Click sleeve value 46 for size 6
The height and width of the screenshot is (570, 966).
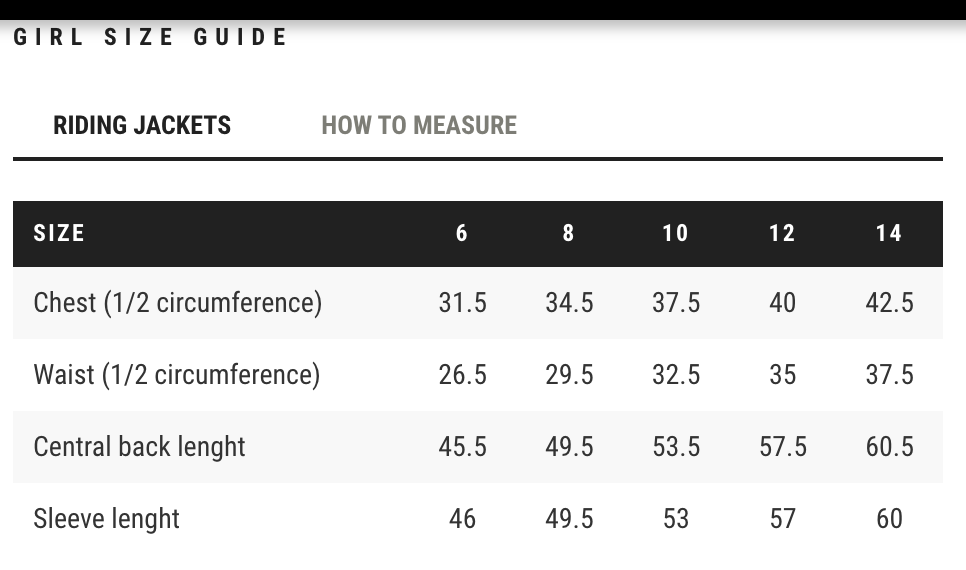(x=463, y=518)
